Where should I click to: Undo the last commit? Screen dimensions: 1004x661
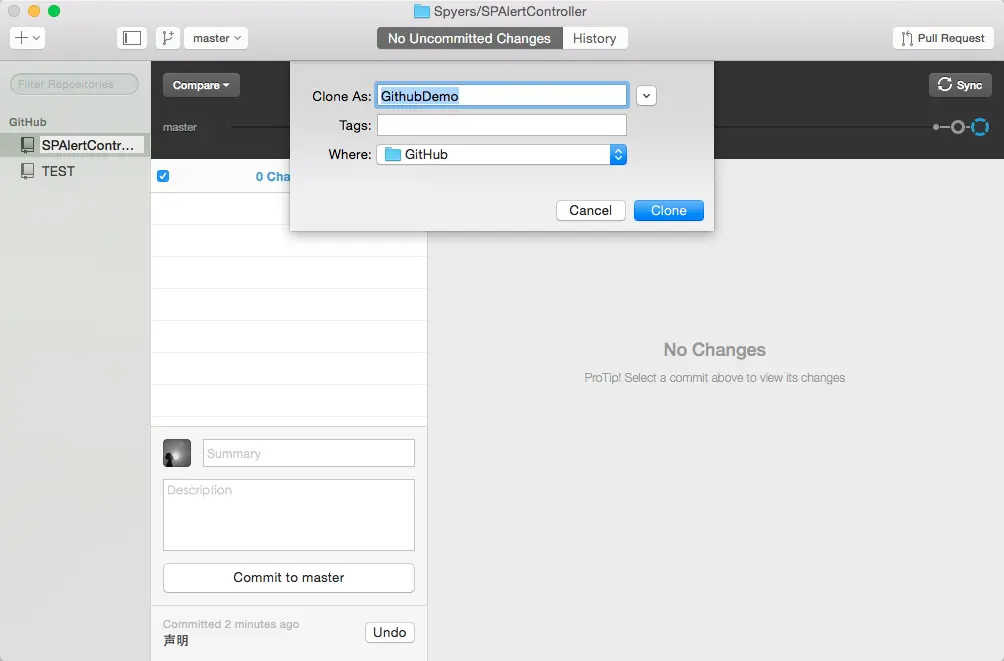(389, 632)
